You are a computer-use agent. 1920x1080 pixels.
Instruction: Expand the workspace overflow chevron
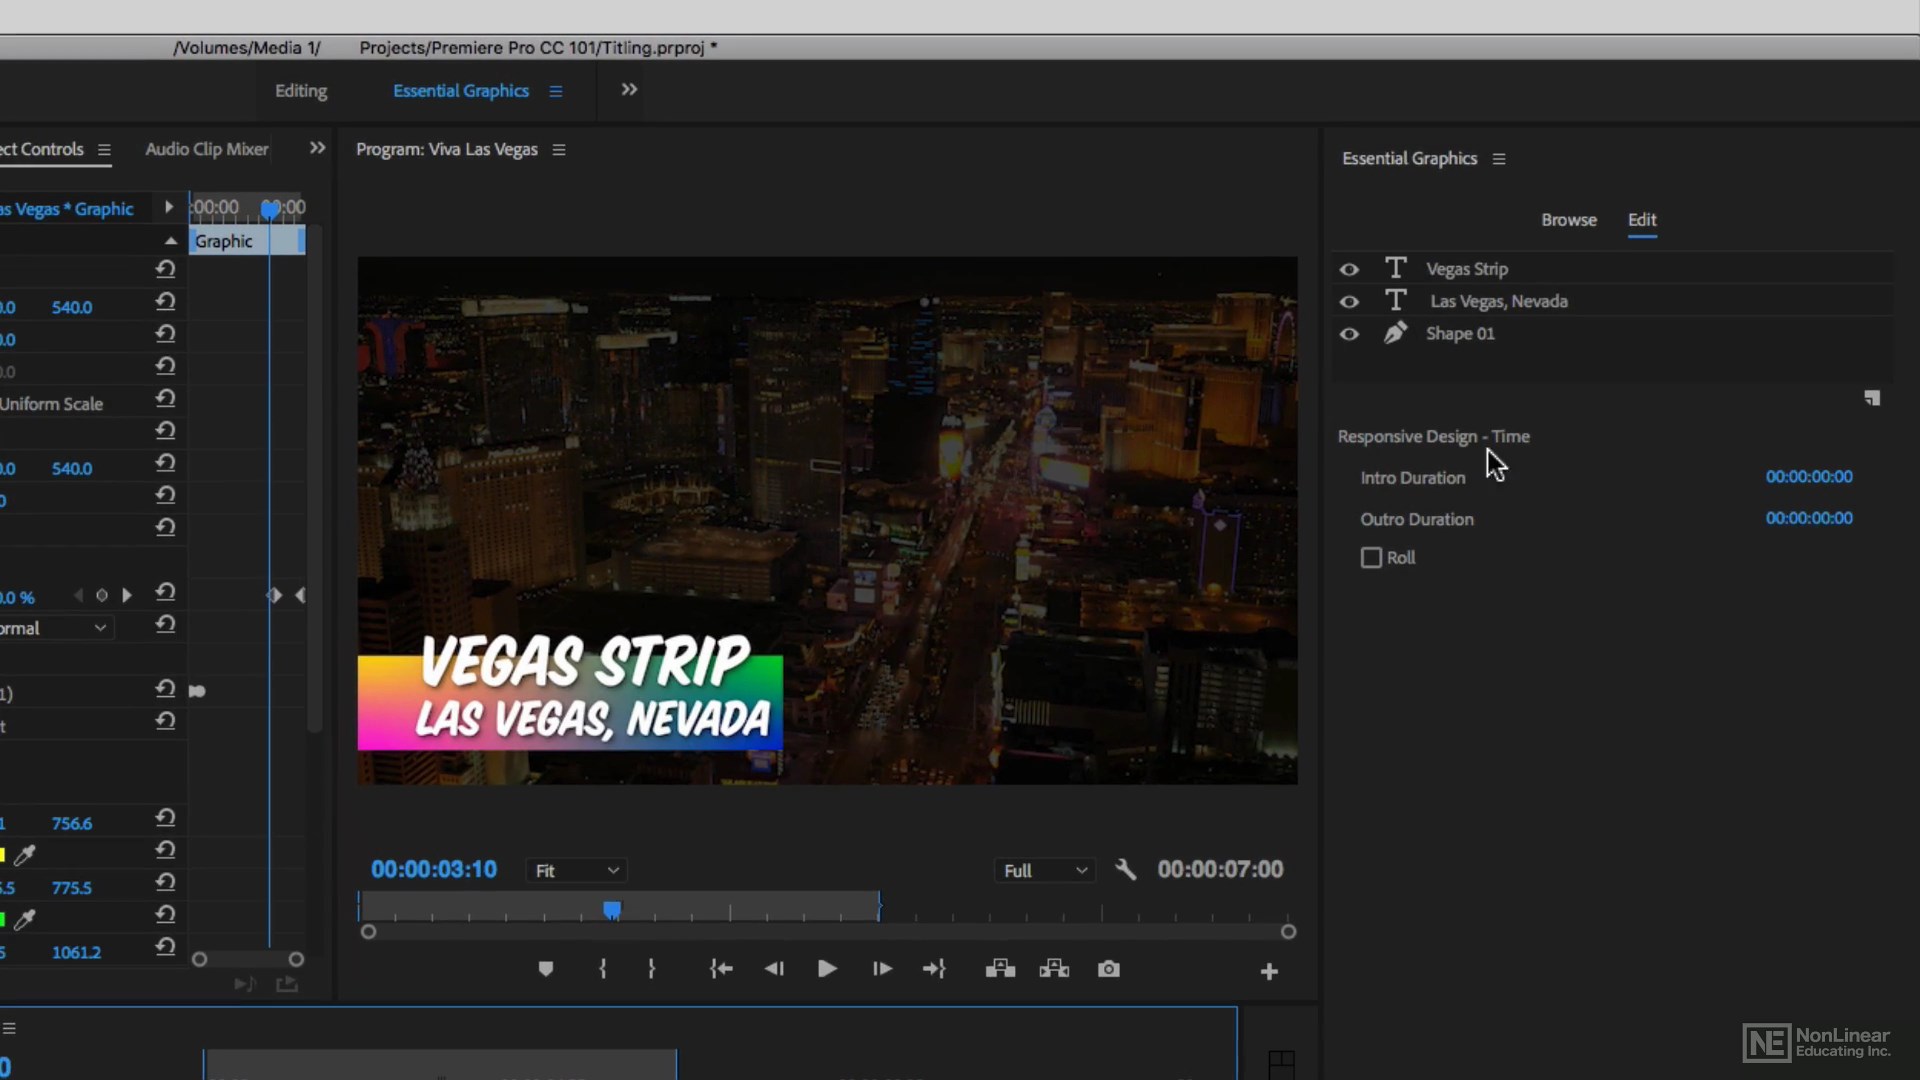pos(629,90)
